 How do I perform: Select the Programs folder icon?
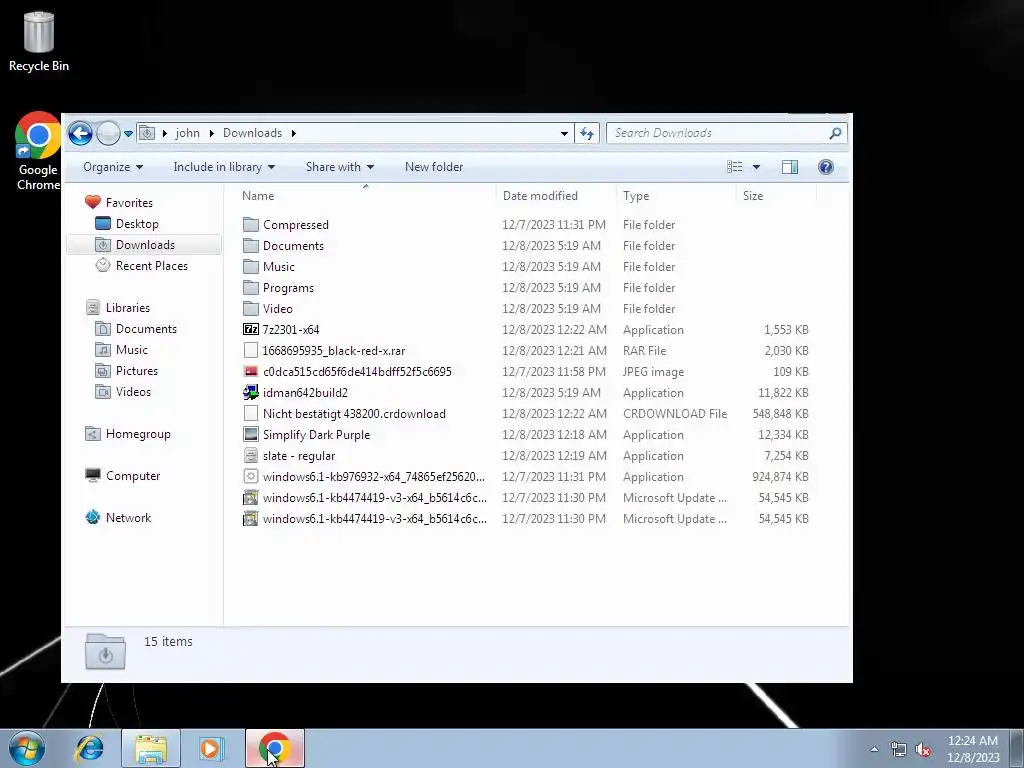251,287
